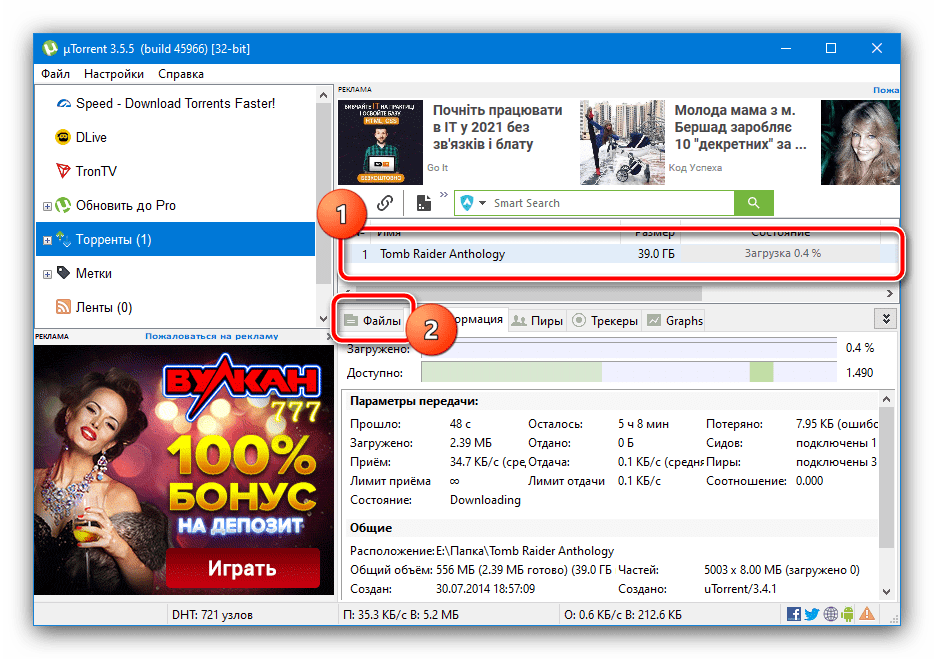
Task: Open TronTV in the sidebar
Action: point(96,172)
